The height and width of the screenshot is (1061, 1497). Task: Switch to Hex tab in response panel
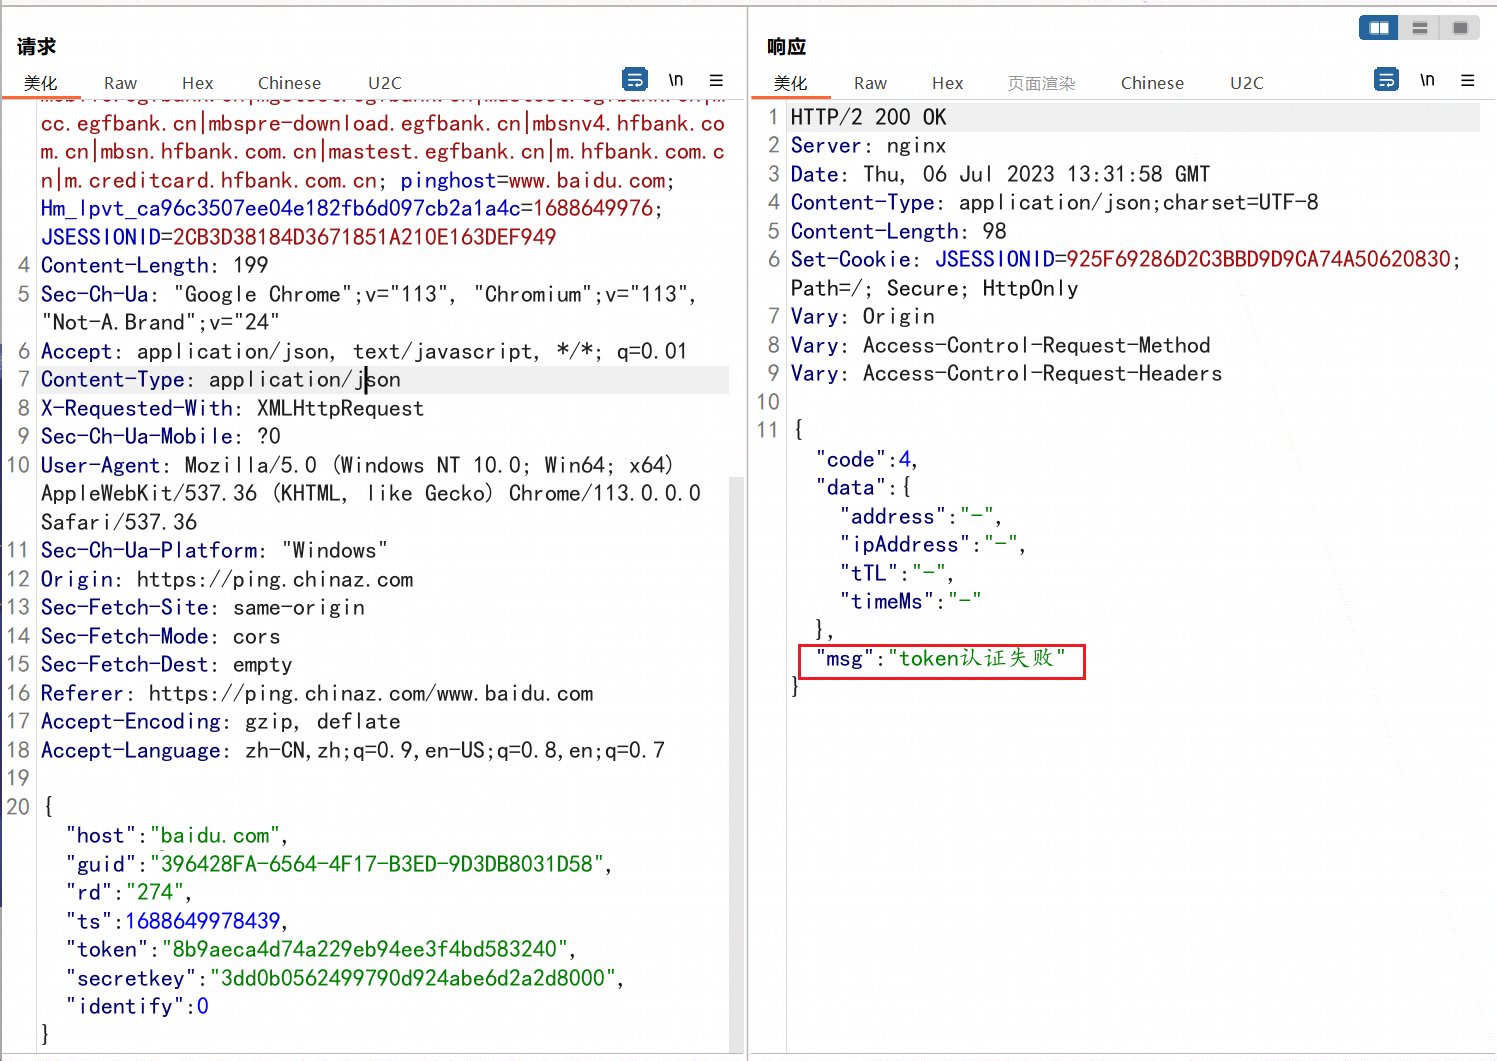(x=947, y=83)
